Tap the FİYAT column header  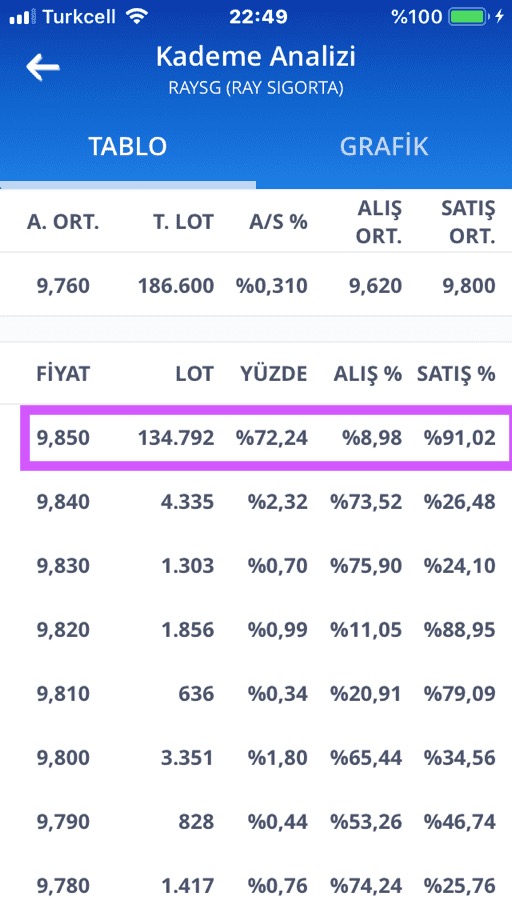click(x=63, y=374)
